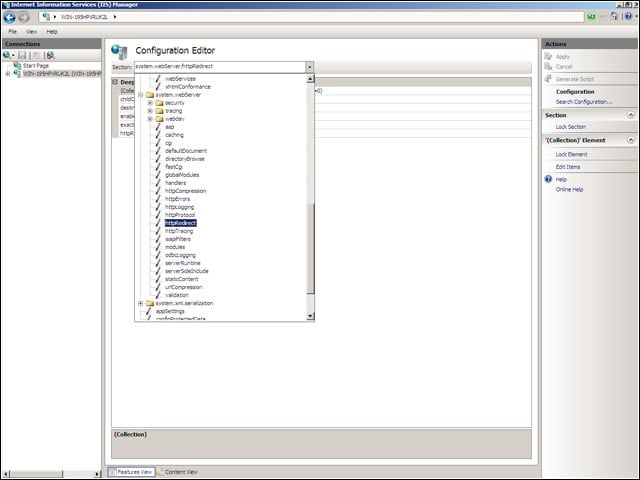
Task: Select Start Page in Connections tree
Action: [x=36, y=65]
